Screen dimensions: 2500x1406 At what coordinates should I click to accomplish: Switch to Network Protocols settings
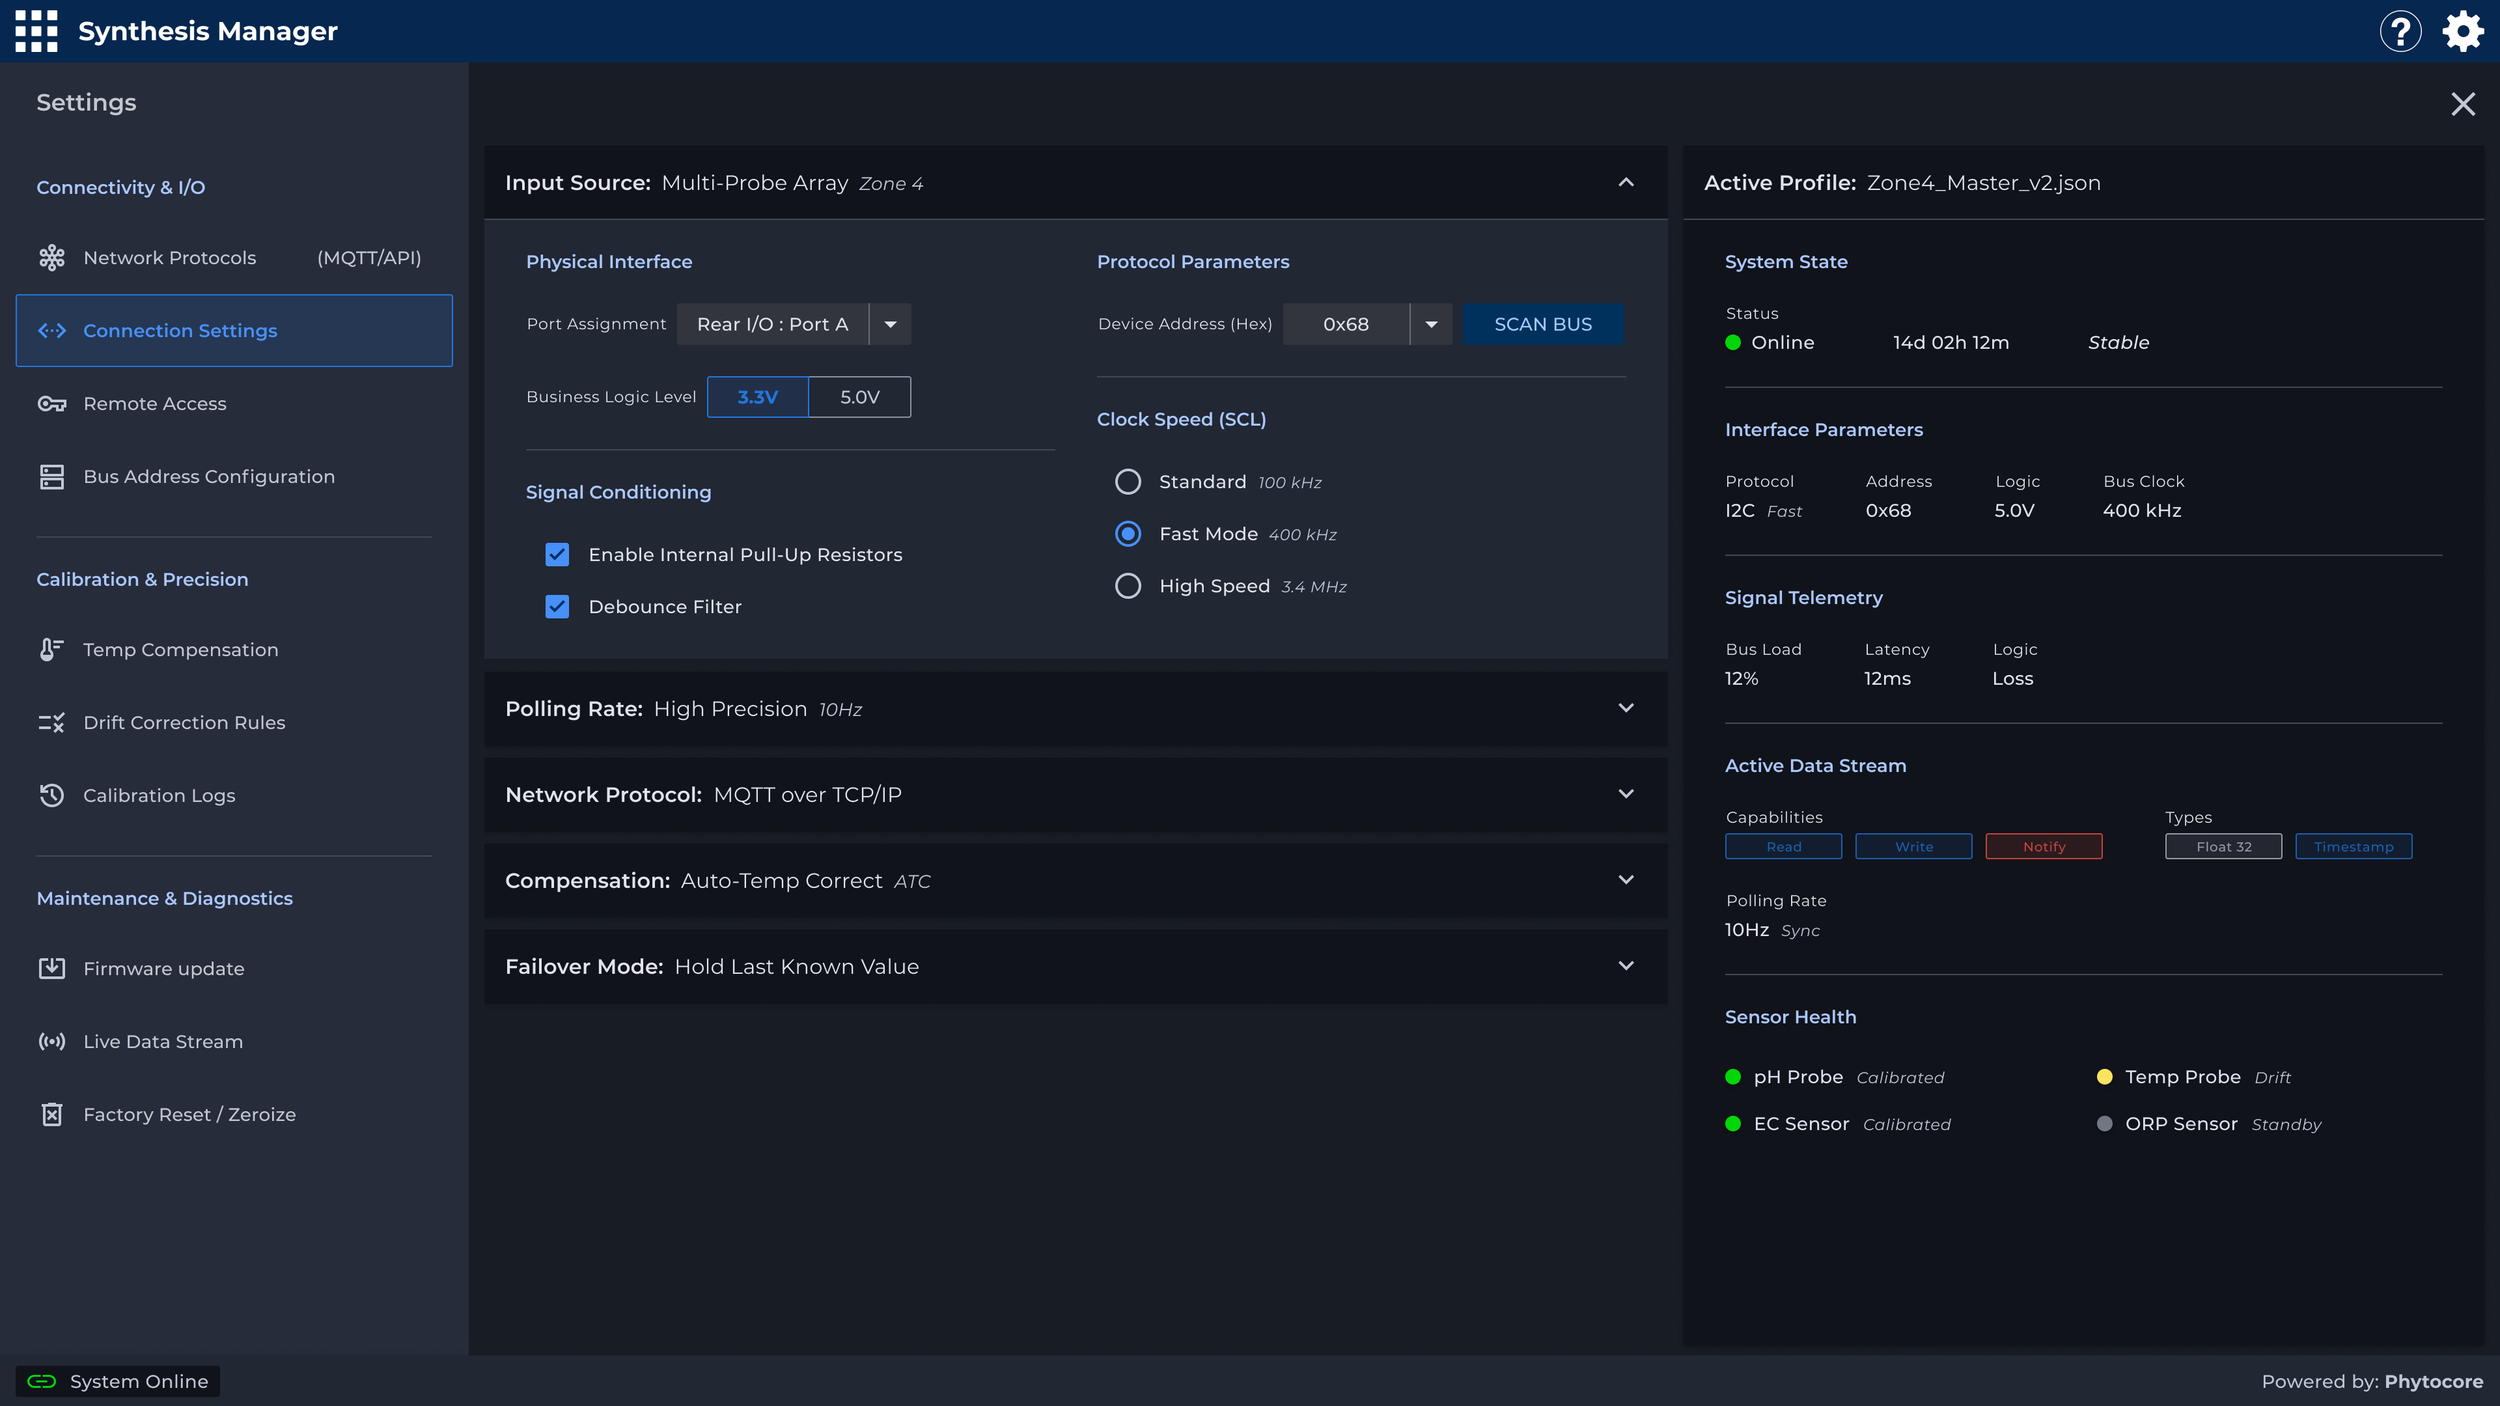pyautogui.click(x=169, y=257)
